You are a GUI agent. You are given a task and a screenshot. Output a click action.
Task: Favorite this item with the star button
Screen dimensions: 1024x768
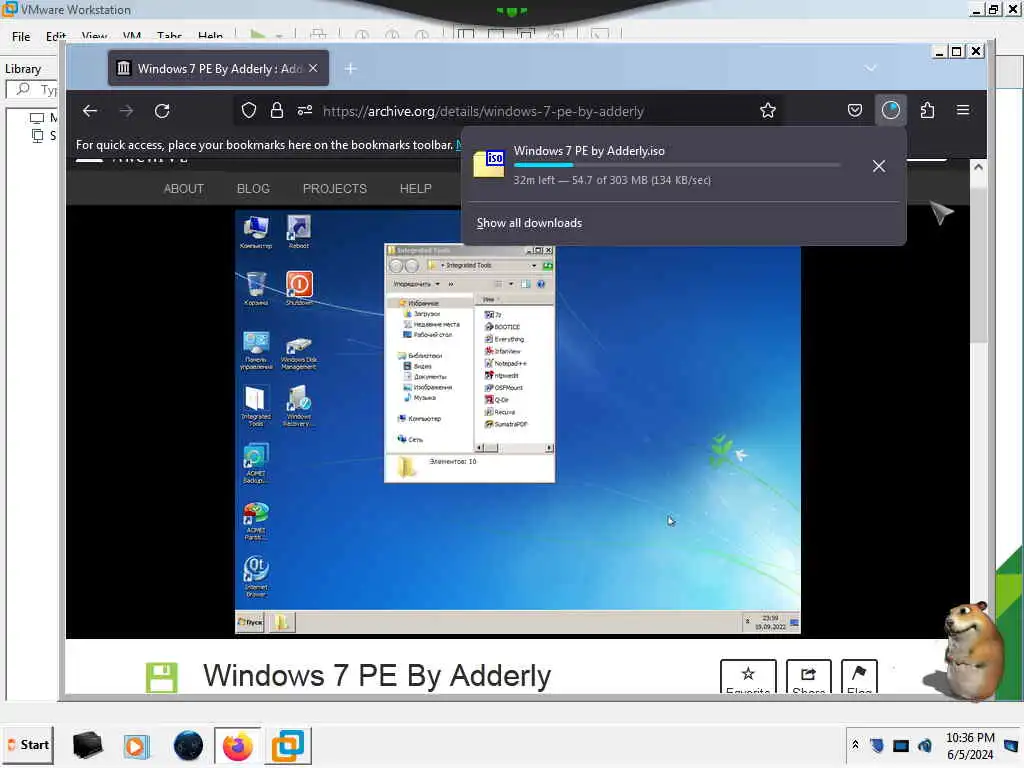coord(748,677)
